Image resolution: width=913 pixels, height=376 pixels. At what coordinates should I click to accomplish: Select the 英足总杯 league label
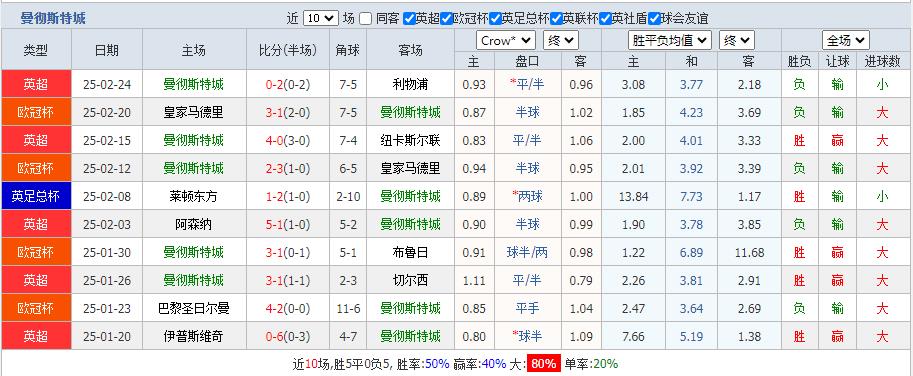tap(36, 196)
